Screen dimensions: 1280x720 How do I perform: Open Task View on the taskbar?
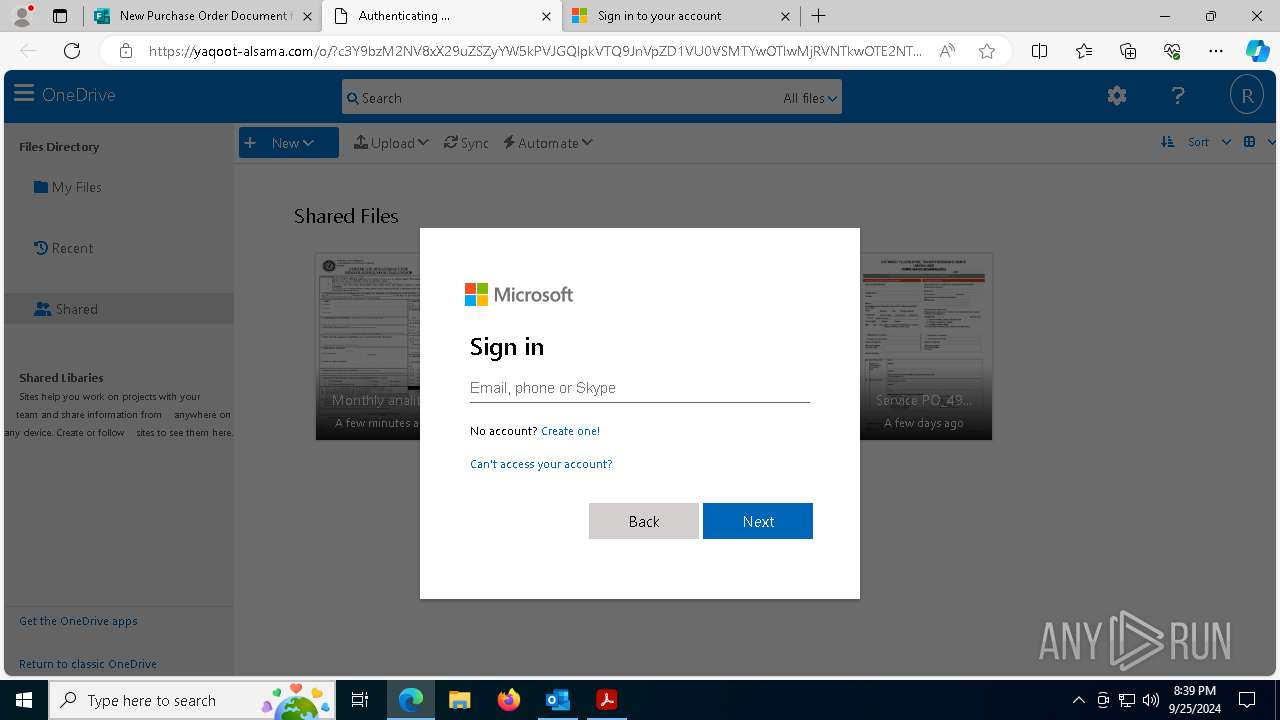tap(360, 700)
